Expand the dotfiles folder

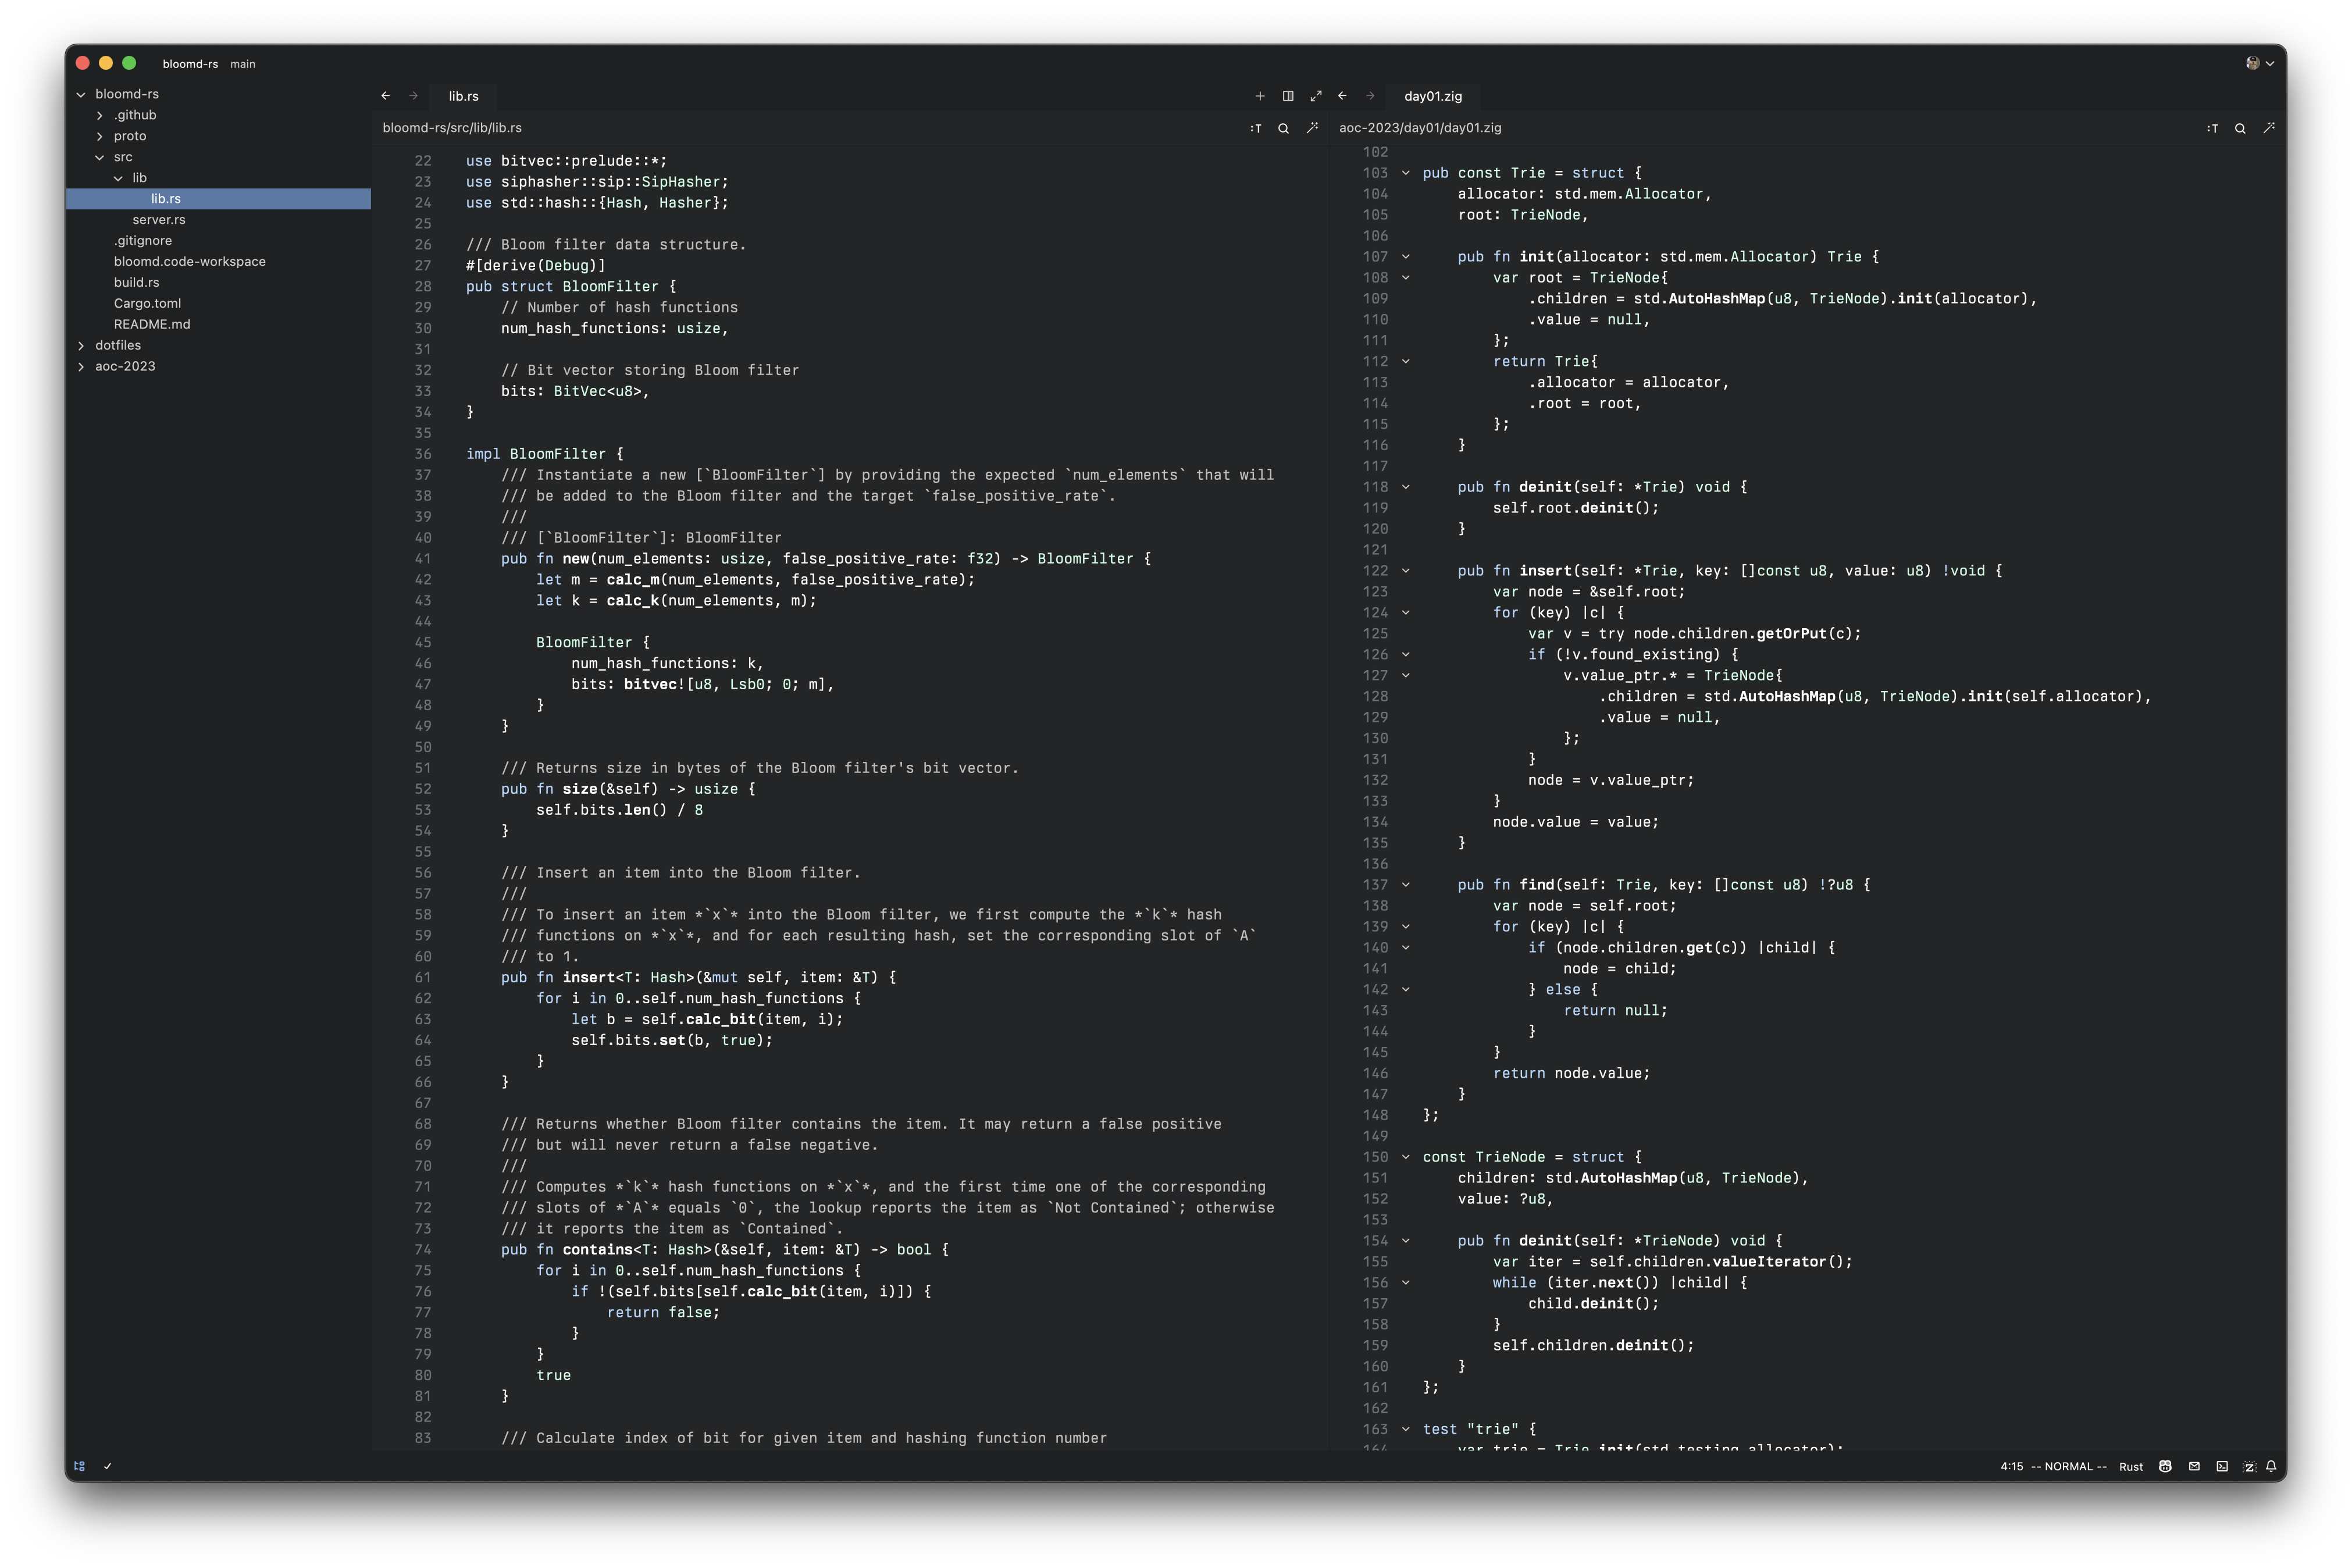tap(118, 345)
